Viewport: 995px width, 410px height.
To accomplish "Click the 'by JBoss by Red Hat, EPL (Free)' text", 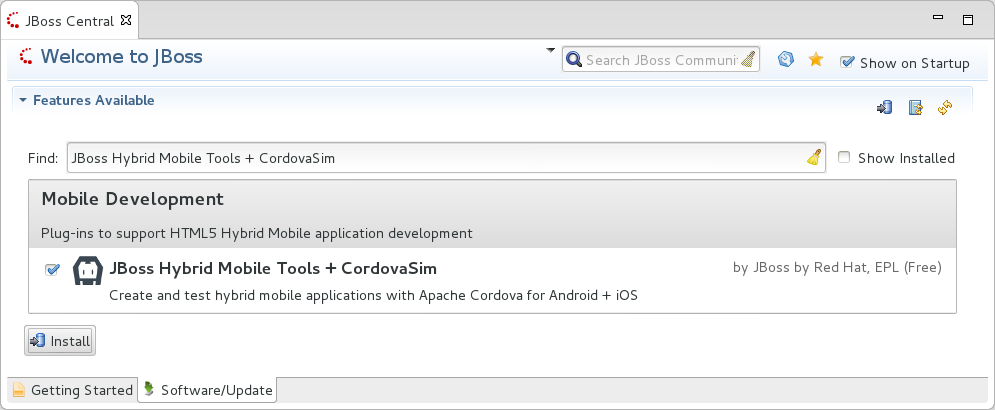I will [837, 268].
